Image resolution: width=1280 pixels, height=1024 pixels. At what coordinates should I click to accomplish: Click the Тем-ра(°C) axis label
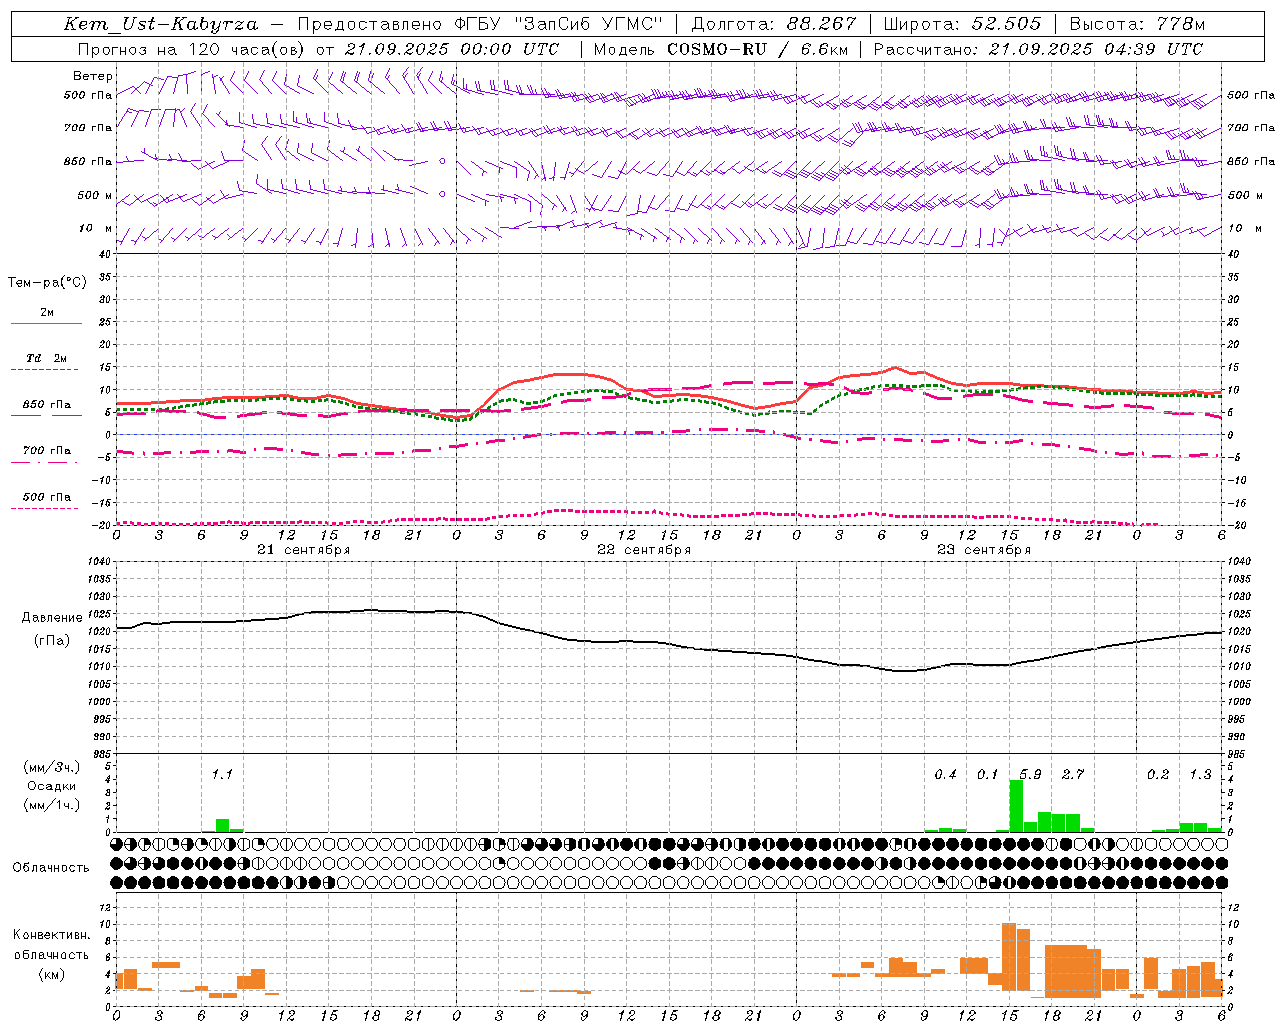coord(47,283)
